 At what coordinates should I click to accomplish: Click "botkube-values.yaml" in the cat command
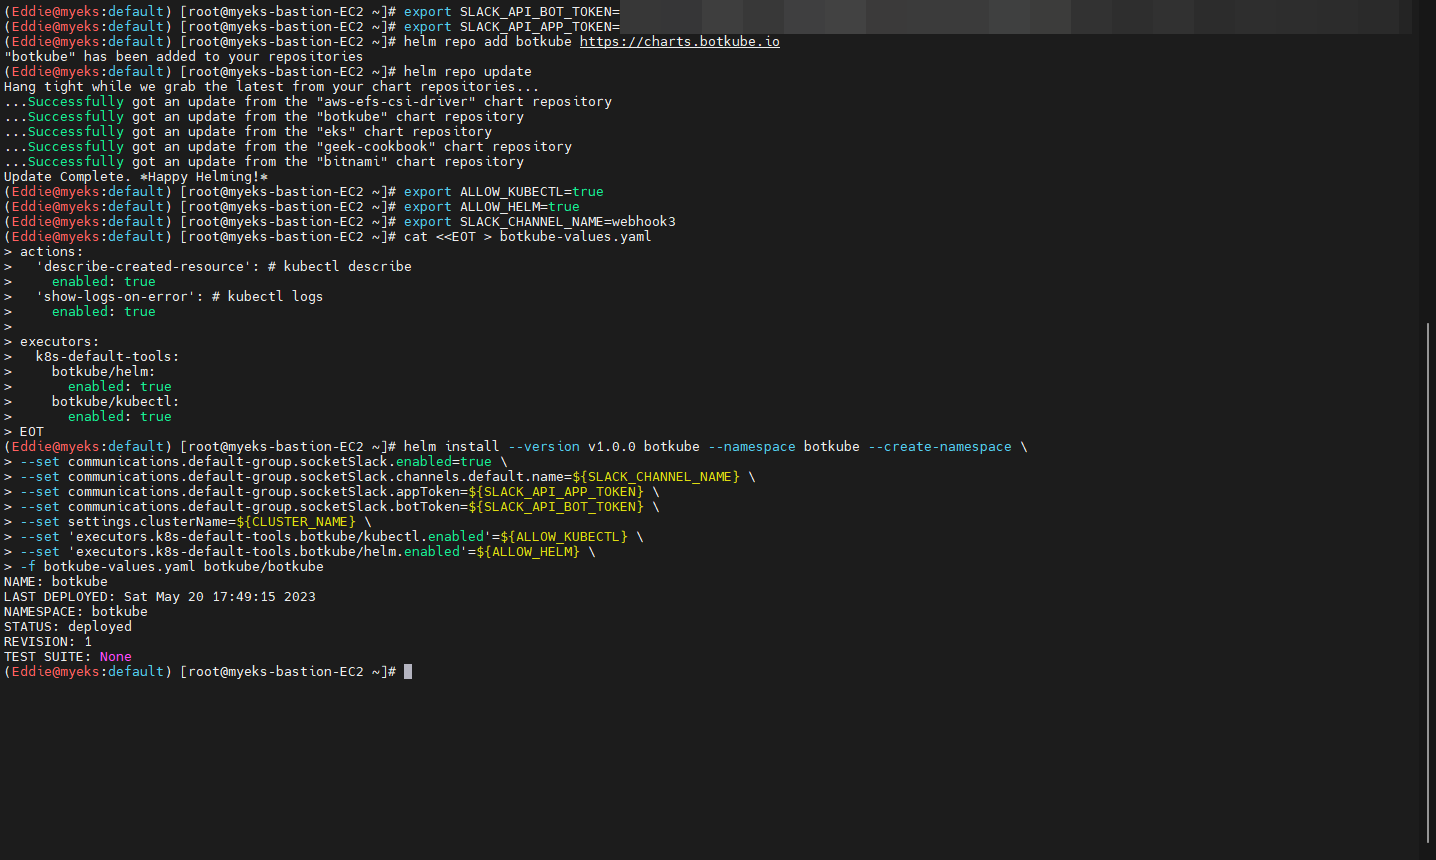(x=576, y=237)
